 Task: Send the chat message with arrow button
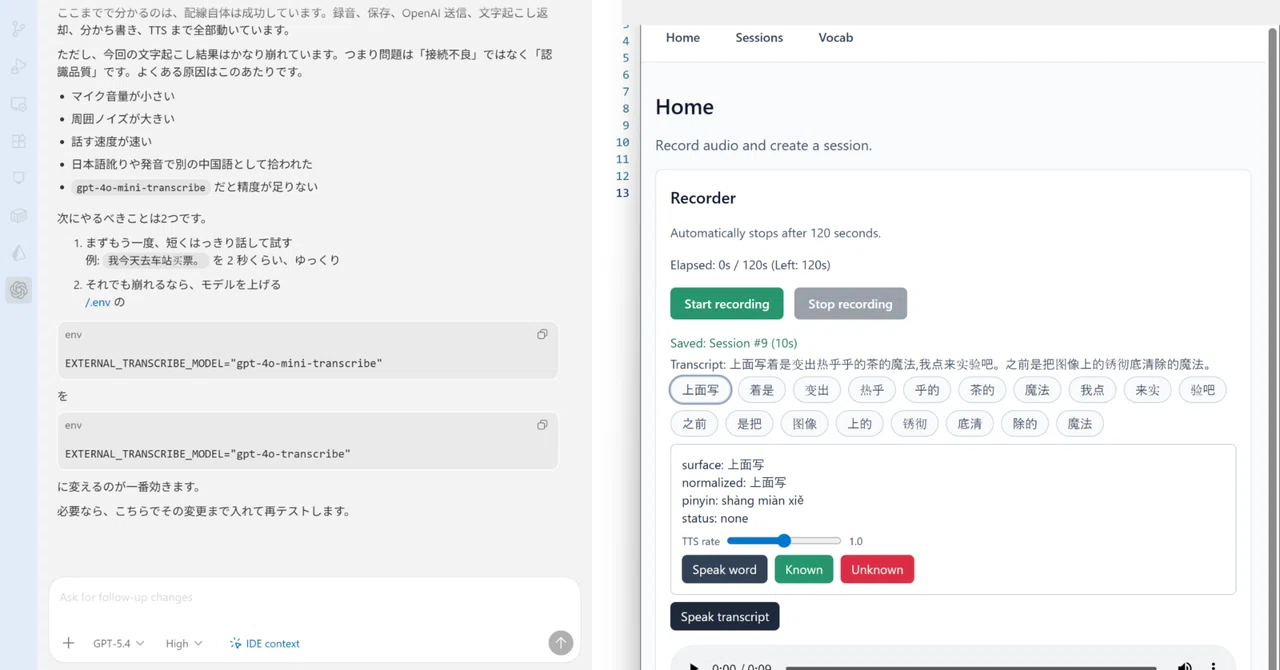pos(561,643)
